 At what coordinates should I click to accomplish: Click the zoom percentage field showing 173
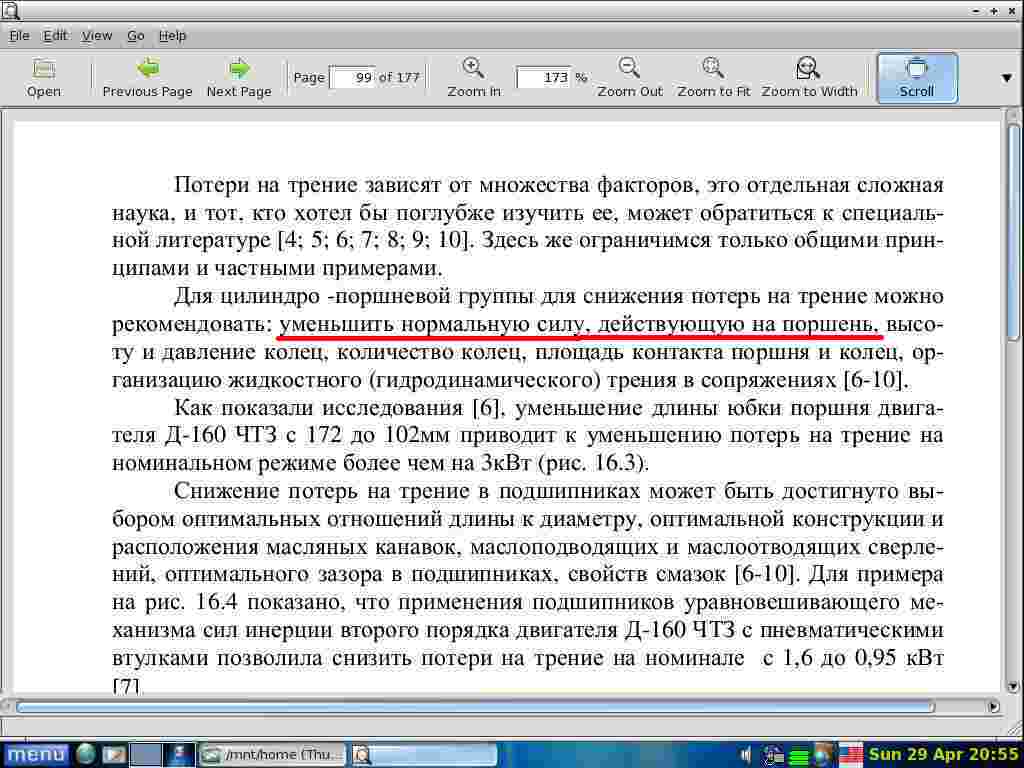click(543, 78)
